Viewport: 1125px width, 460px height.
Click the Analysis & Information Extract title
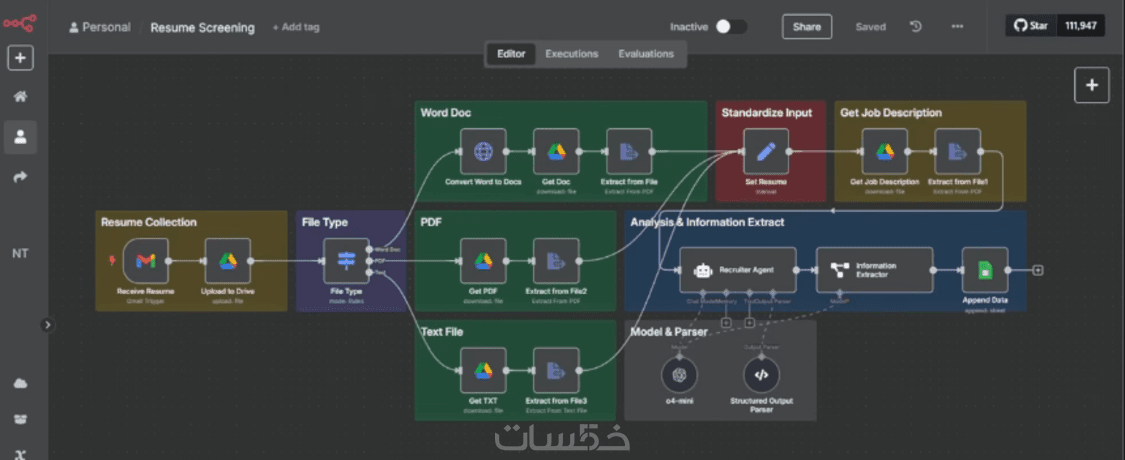point(707,222)
